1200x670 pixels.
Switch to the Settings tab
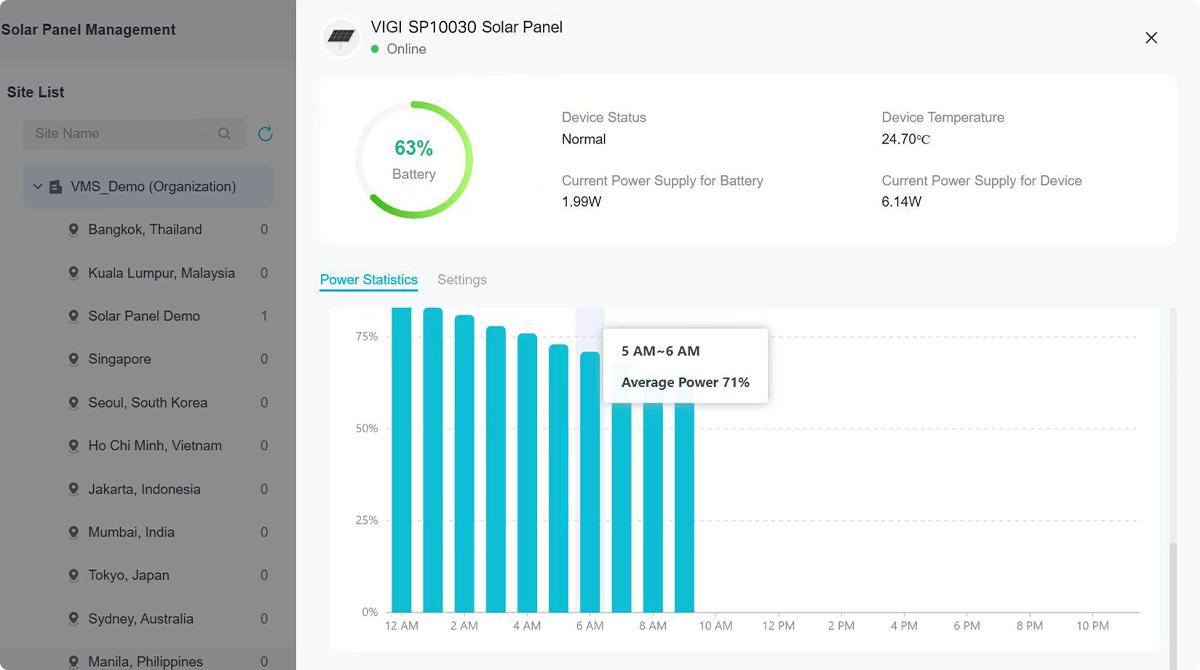pos(462,280)
